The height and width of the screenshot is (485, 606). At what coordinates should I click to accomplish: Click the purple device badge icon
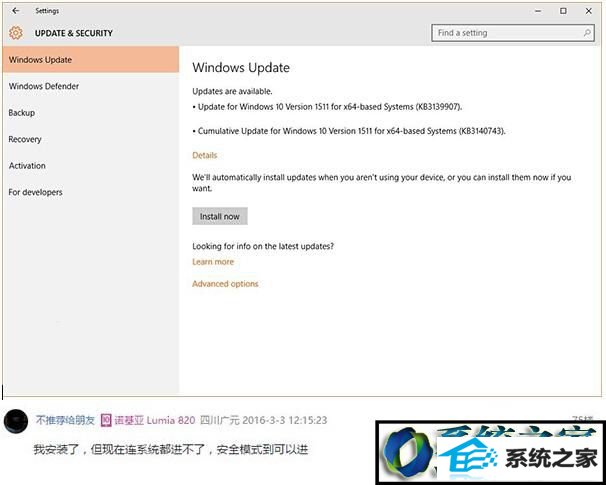pos(106,420)
